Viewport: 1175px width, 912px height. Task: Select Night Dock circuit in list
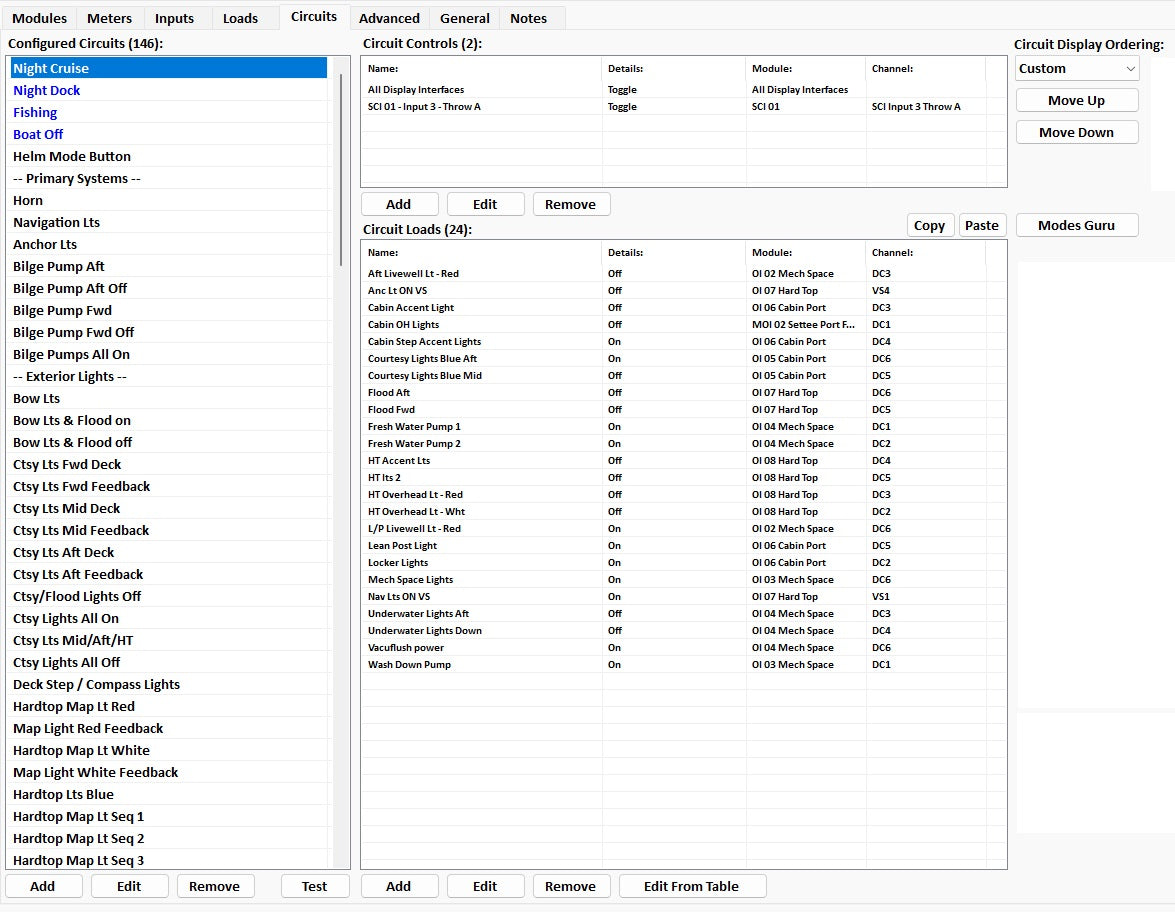click(x=47, y=91)
